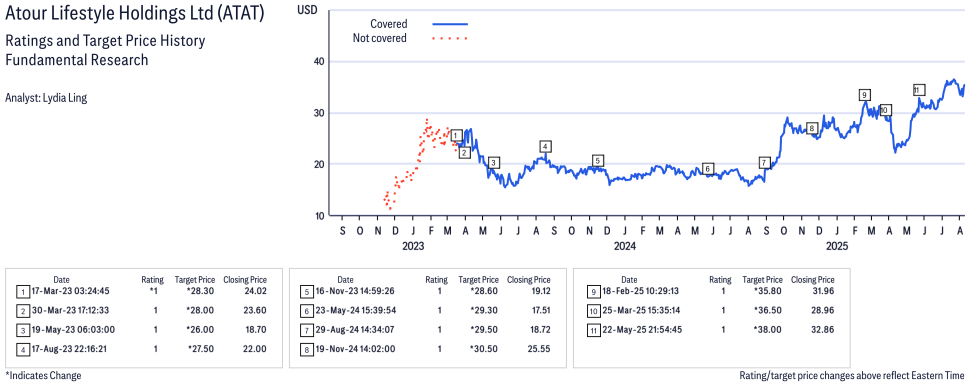Click the target price *28.30
The width and height of the screenshot is (975, 382).
click(x=201, y=291)
